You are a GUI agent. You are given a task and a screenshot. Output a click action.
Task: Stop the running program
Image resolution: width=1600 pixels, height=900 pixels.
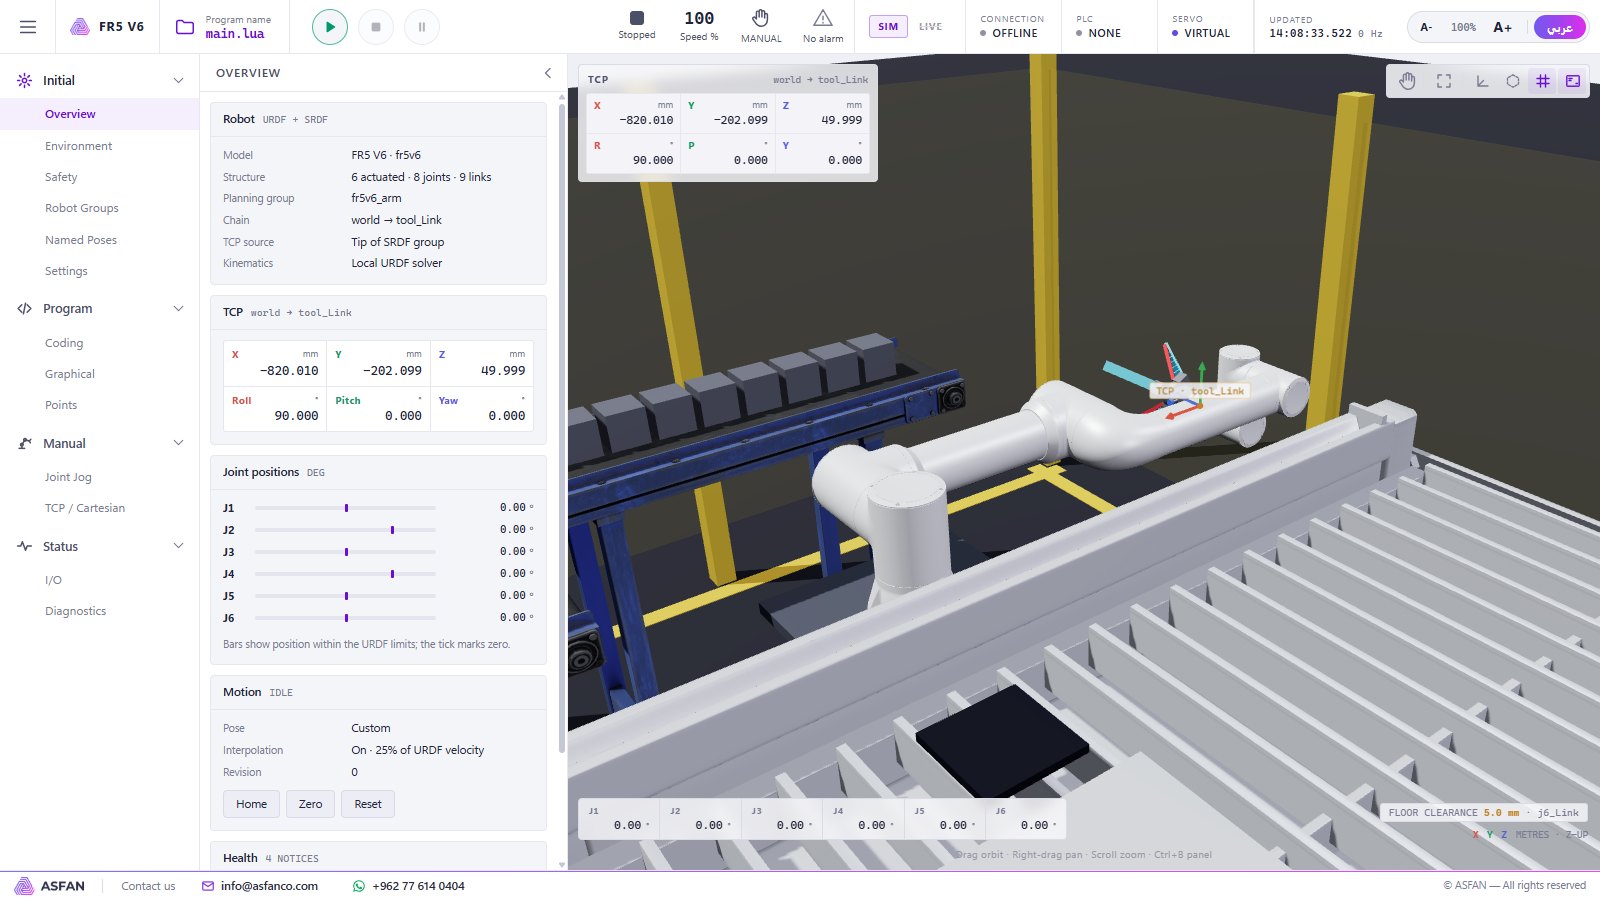(x=376, y=27)
